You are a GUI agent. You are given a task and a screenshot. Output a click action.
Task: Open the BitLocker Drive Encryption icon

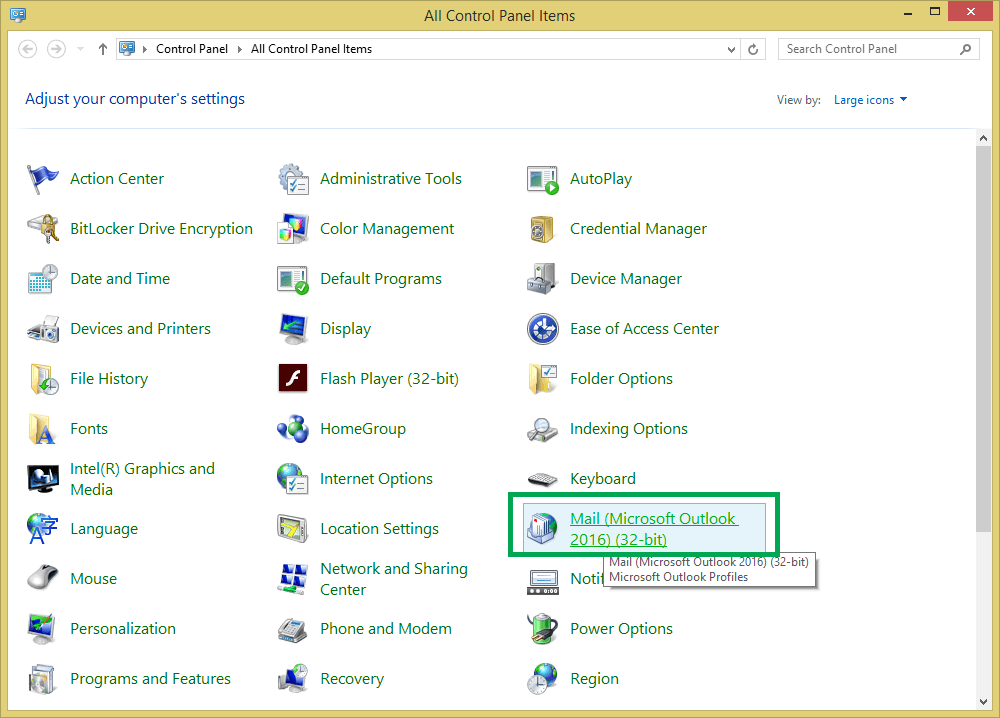pyautogui.click(x=43, y=229)
